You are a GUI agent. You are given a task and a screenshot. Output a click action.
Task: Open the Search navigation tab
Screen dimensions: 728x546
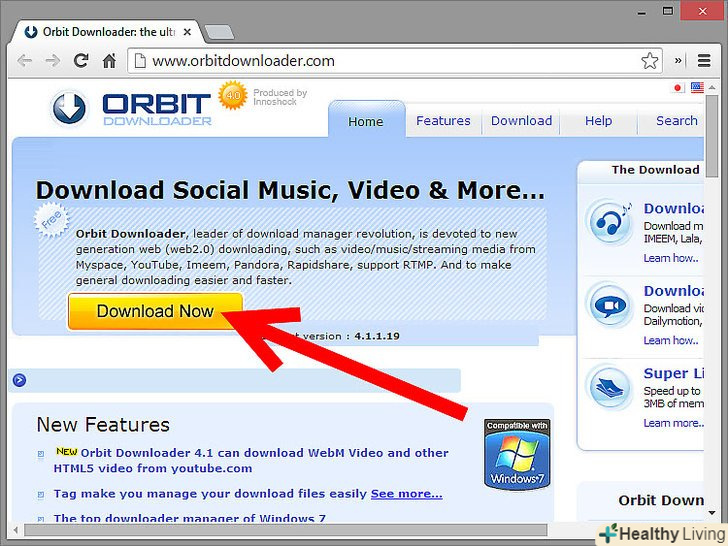(676, 121)
